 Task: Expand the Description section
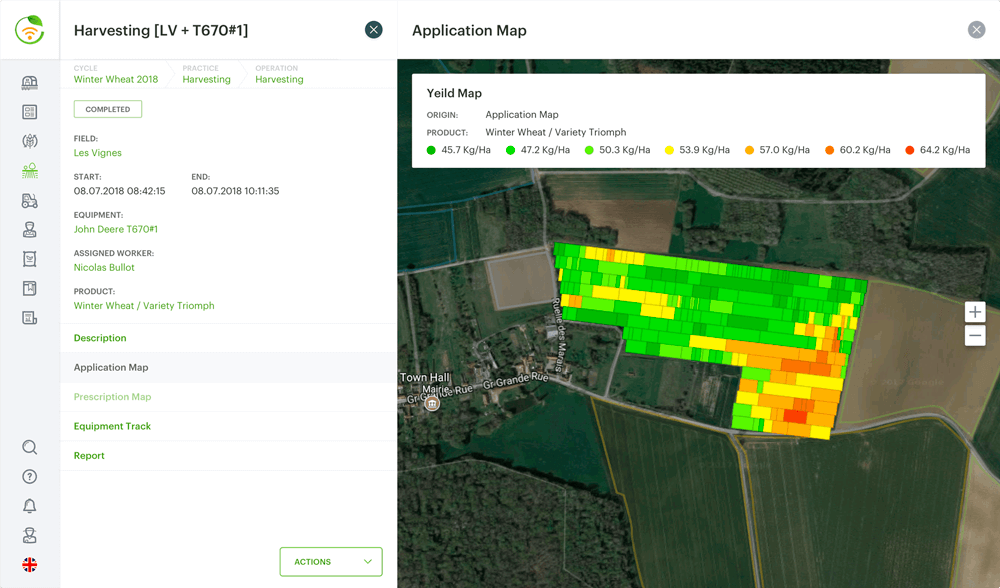click(x=100, y=338)
